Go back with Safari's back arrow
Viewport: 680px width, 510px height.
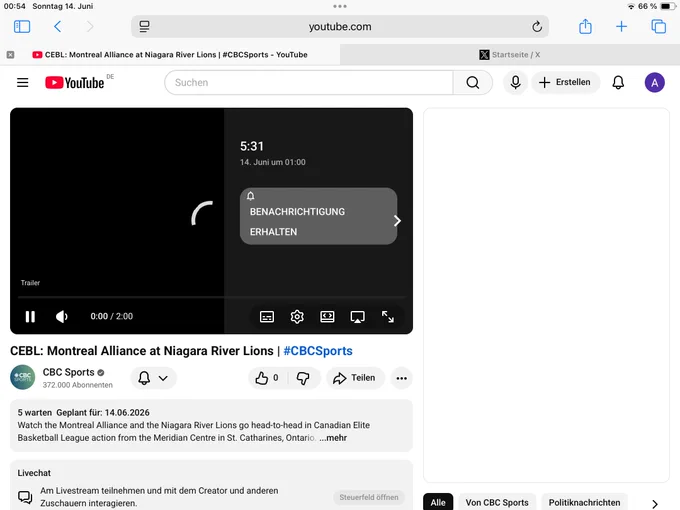(x=57, y=26)
